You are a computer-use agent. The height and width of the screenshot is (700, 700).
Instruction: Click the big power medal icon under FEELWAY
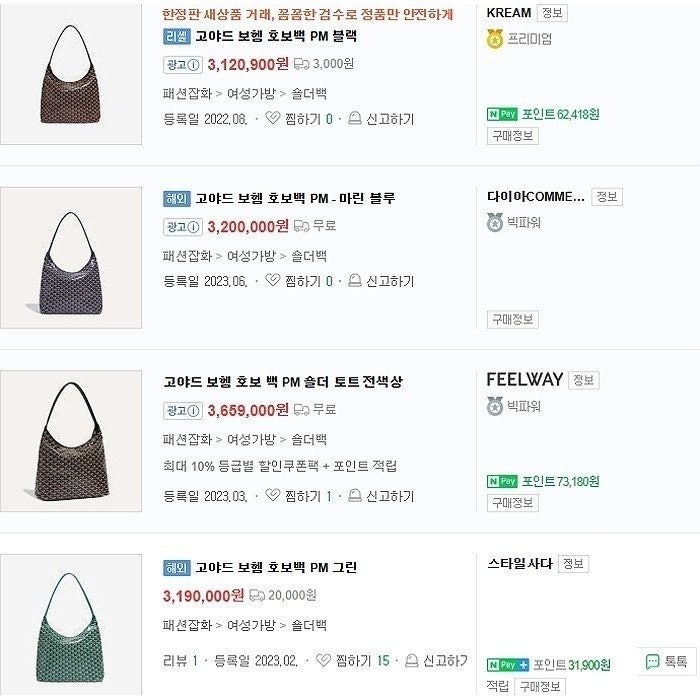pos(494,406)
